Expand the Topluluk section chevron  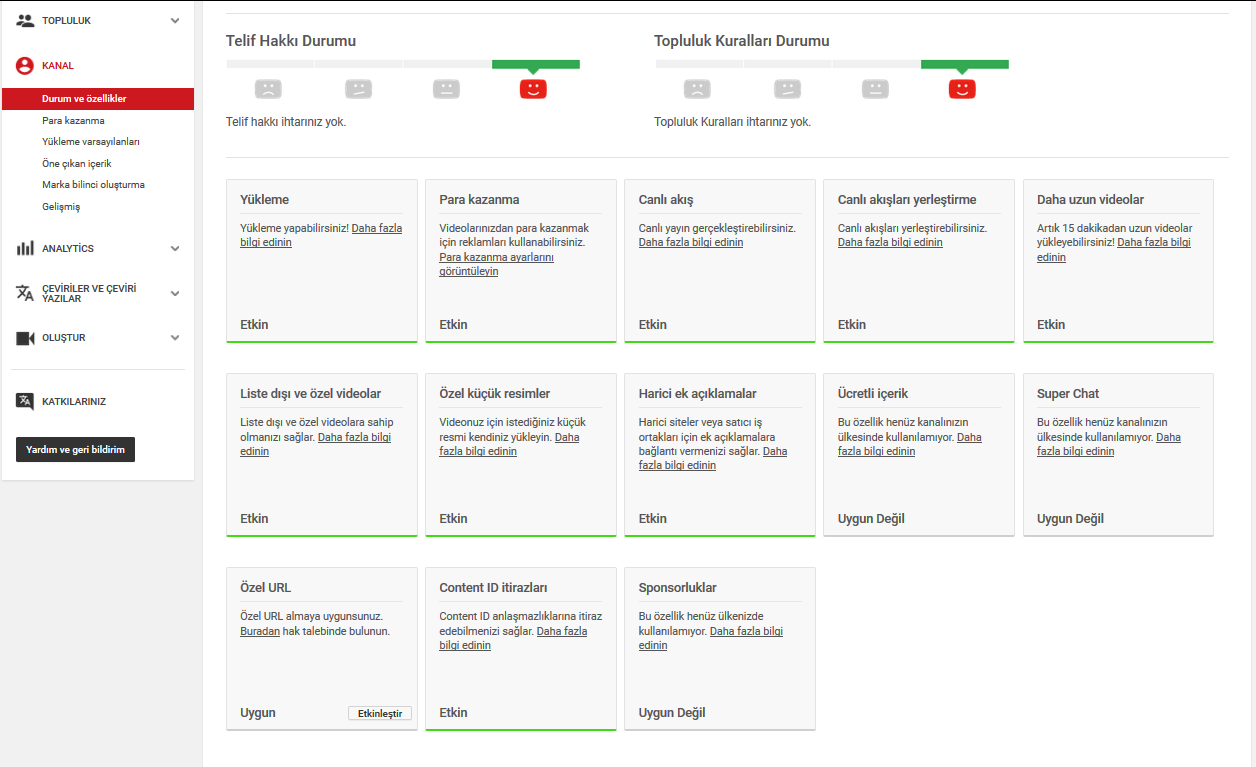[x=175, y=20]
